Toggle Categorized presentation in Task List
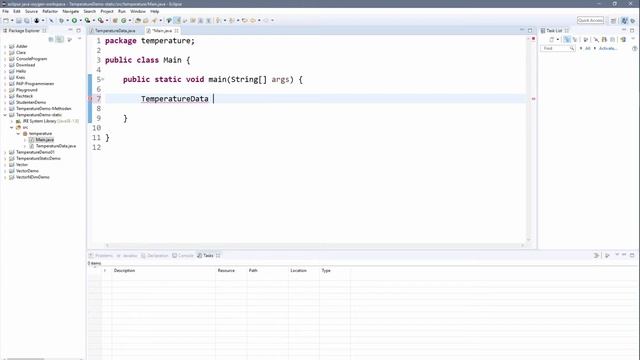Image resolution: width=640 pixels, height=360 pixels. (x=567, y=39)
